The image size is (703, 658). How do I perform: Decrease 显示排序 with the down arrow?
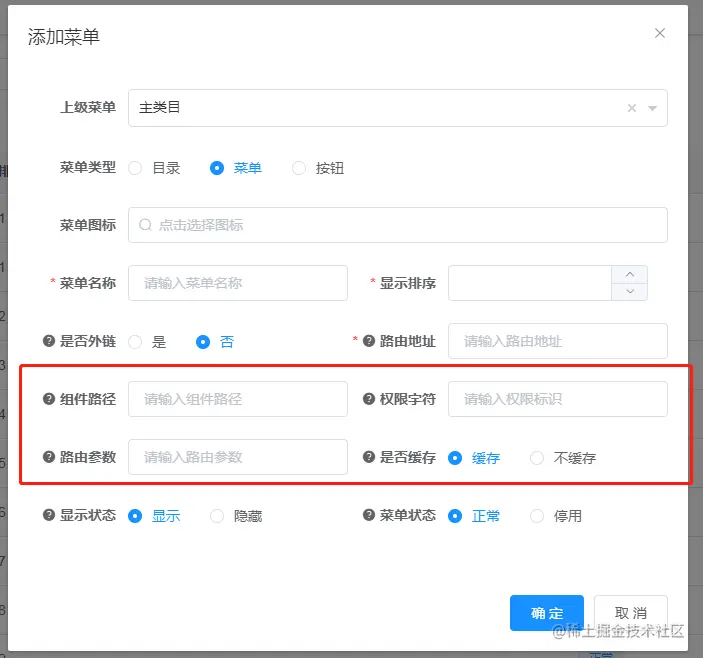click(x=630, y=291)
